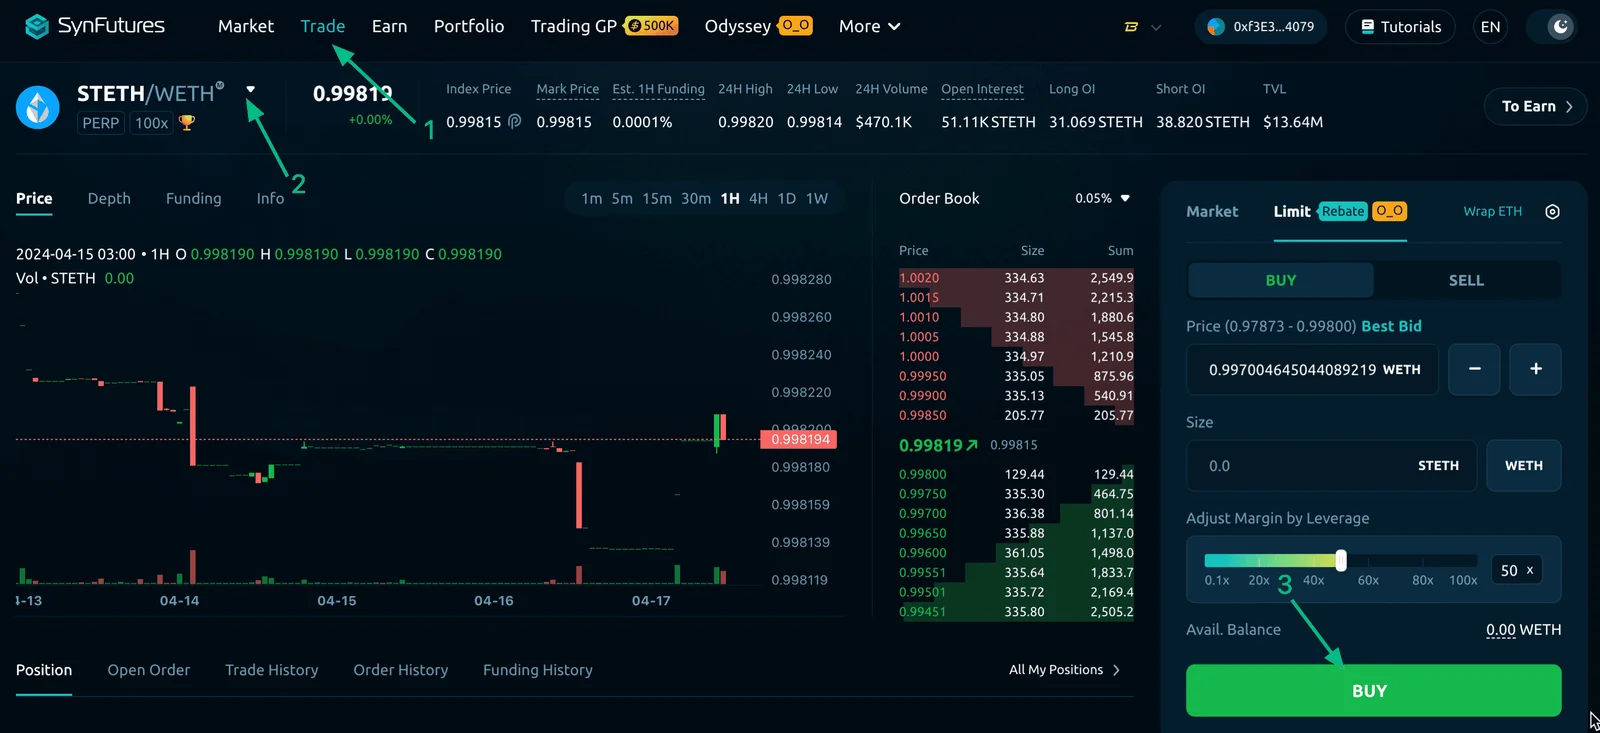Image resolution: width=1600 pixels, height=733 pixels.
Task: Open the More menu dropdown
Action: click(x=869, y=26)
